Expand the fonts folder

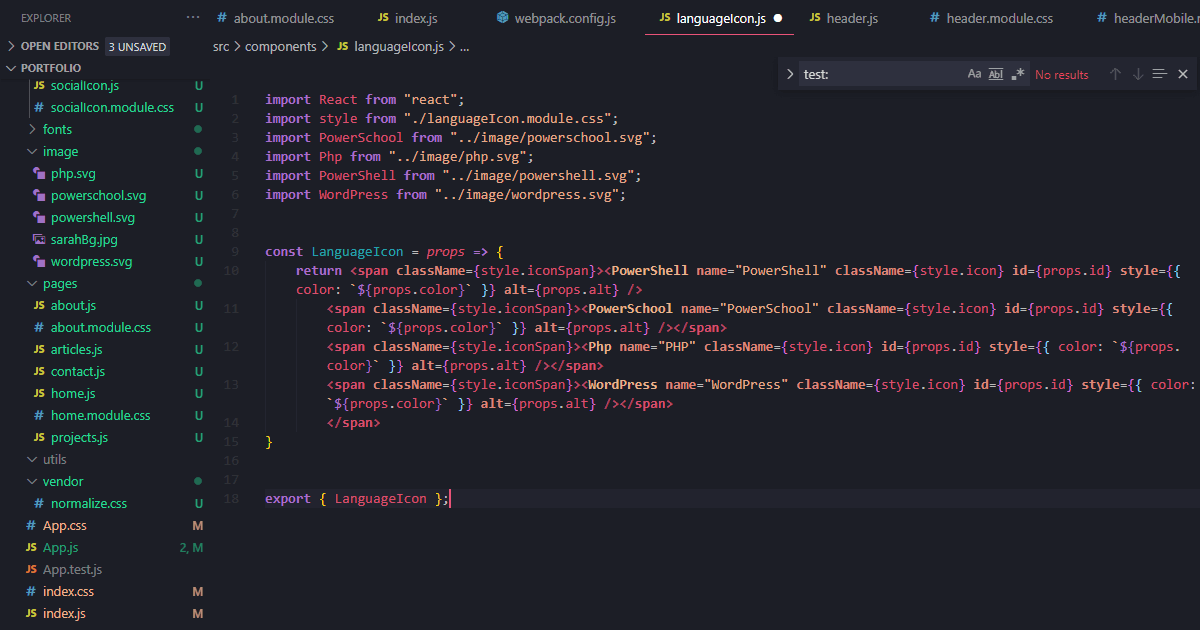pos(57,129)
